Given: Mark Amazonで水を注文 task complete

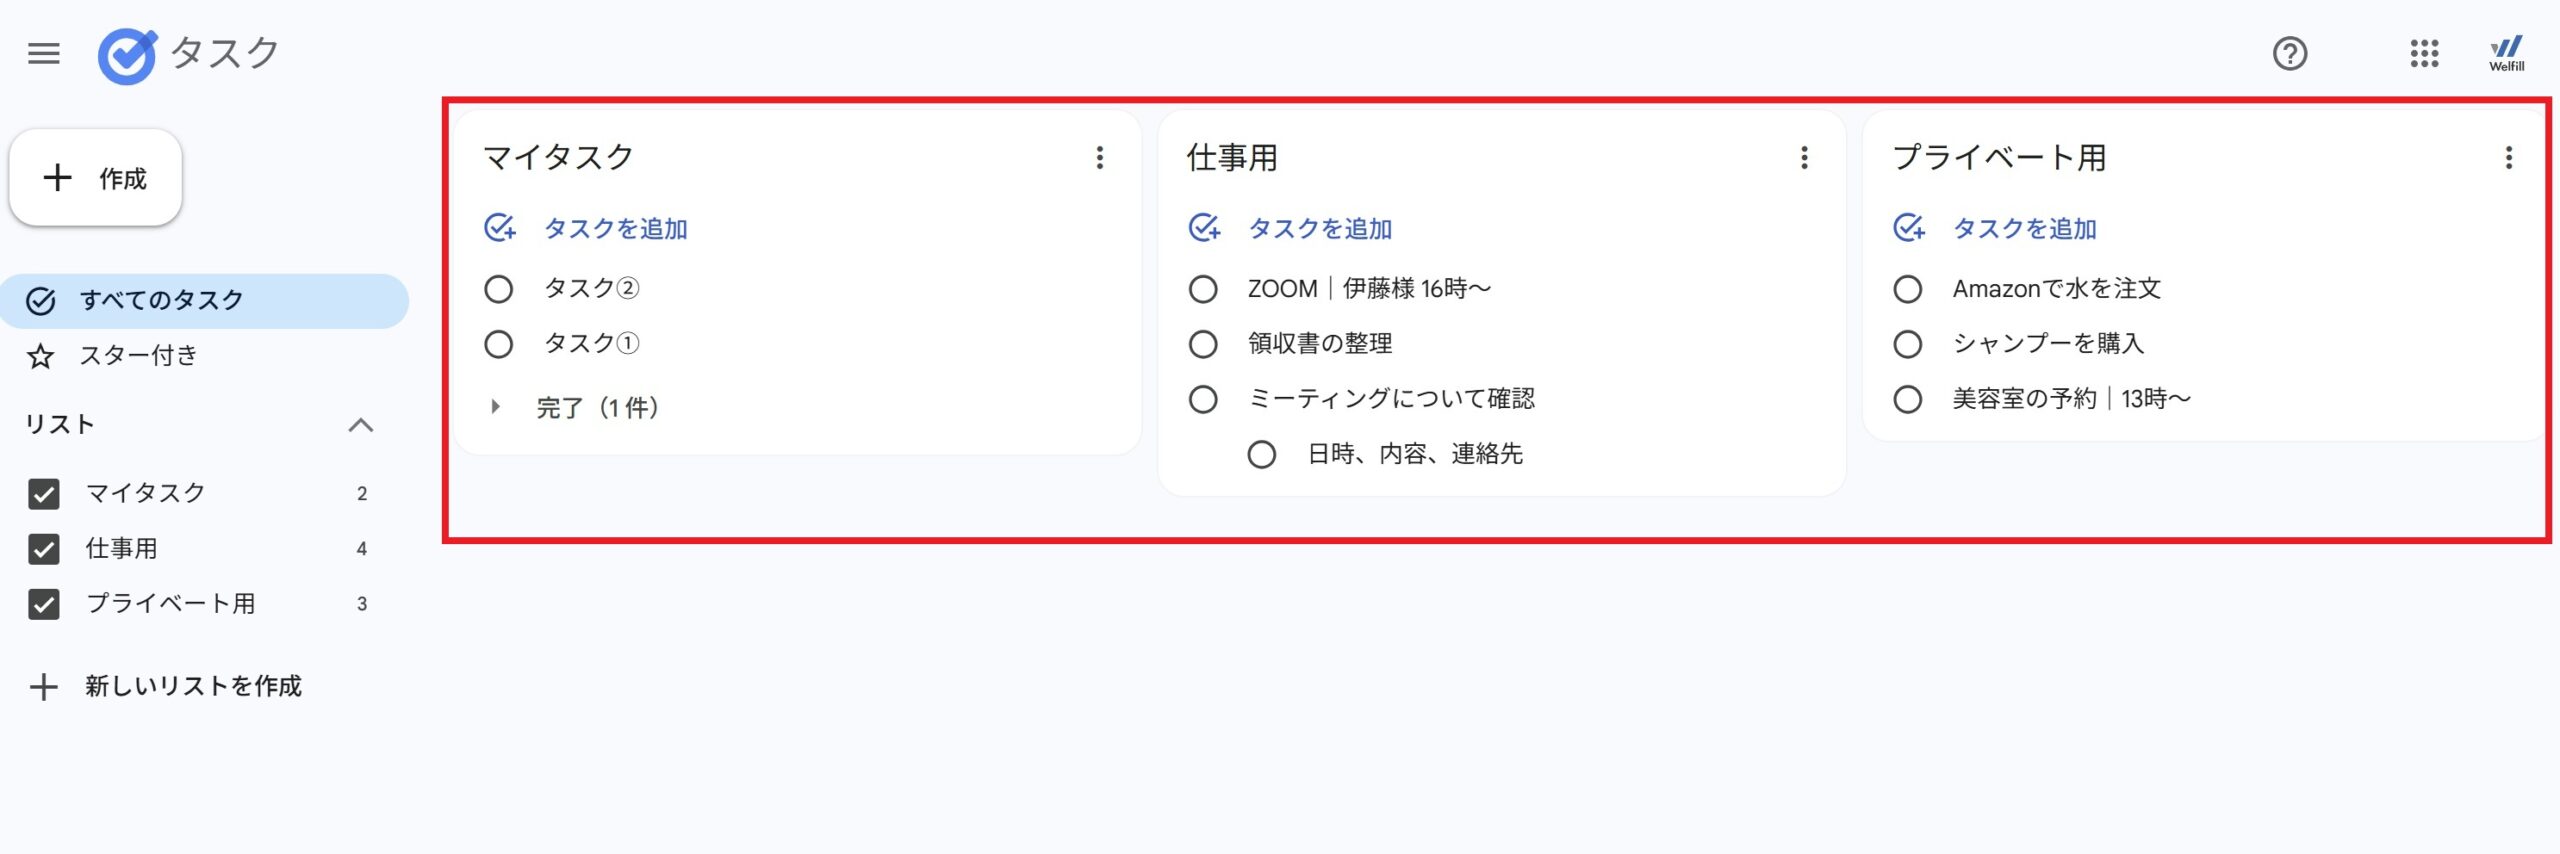Looking at the screenshot, I should 1907,289.
